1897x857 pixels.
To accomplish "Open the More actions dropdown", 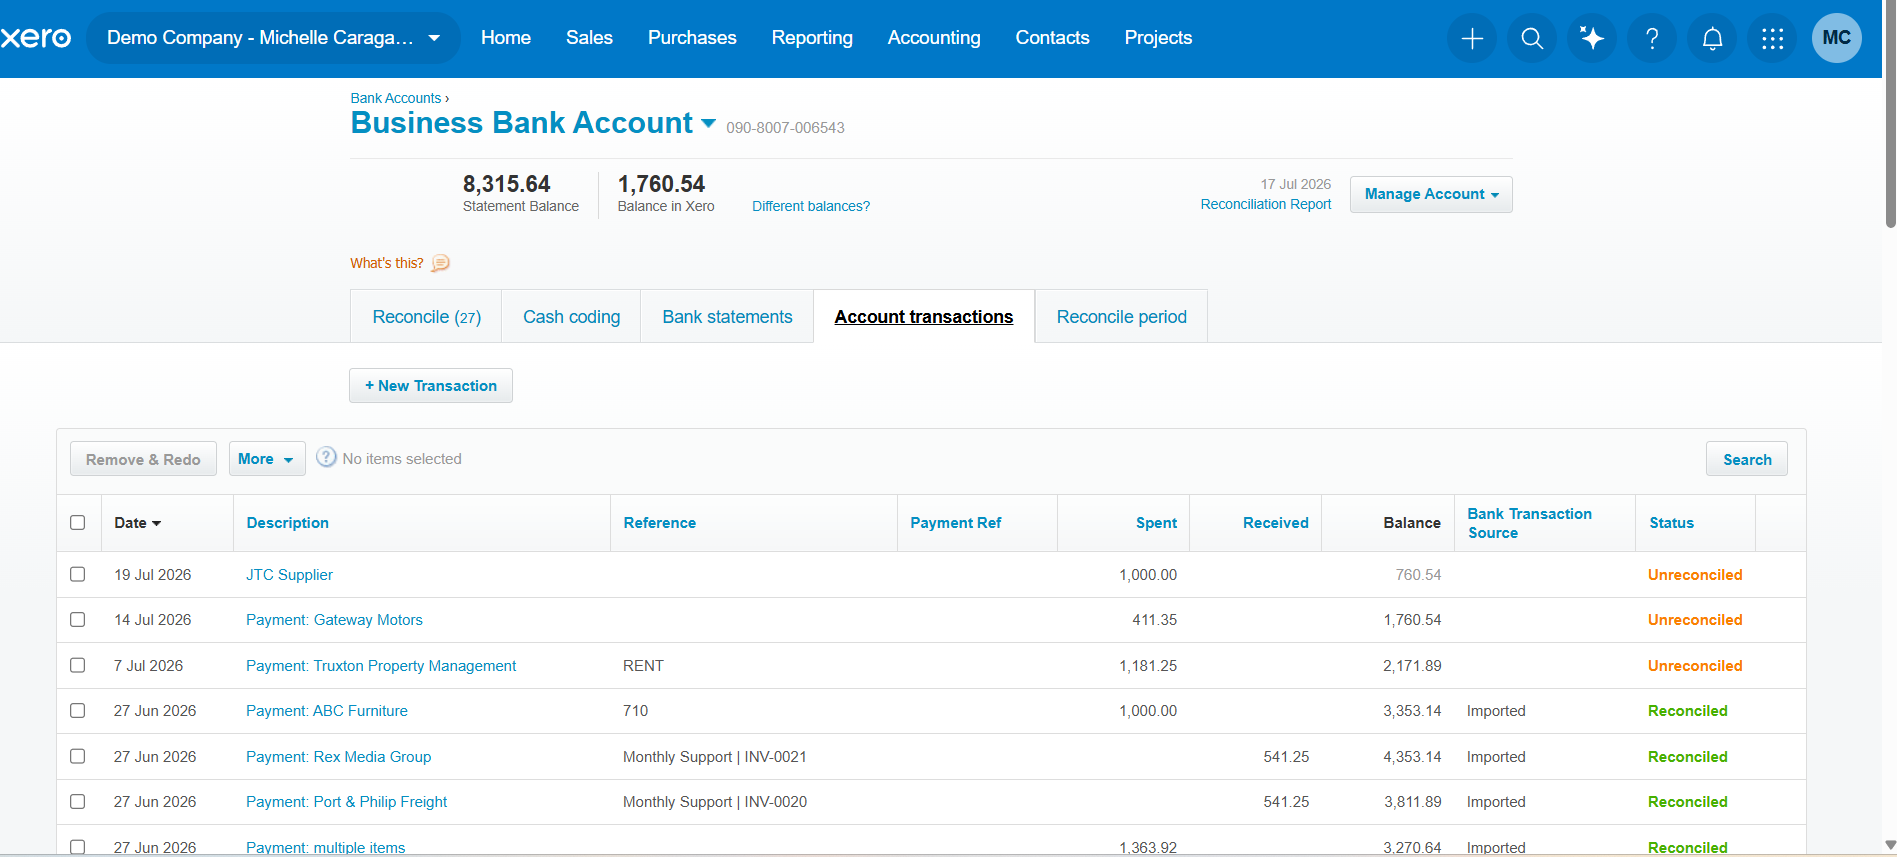I will (x=267, y=459).
